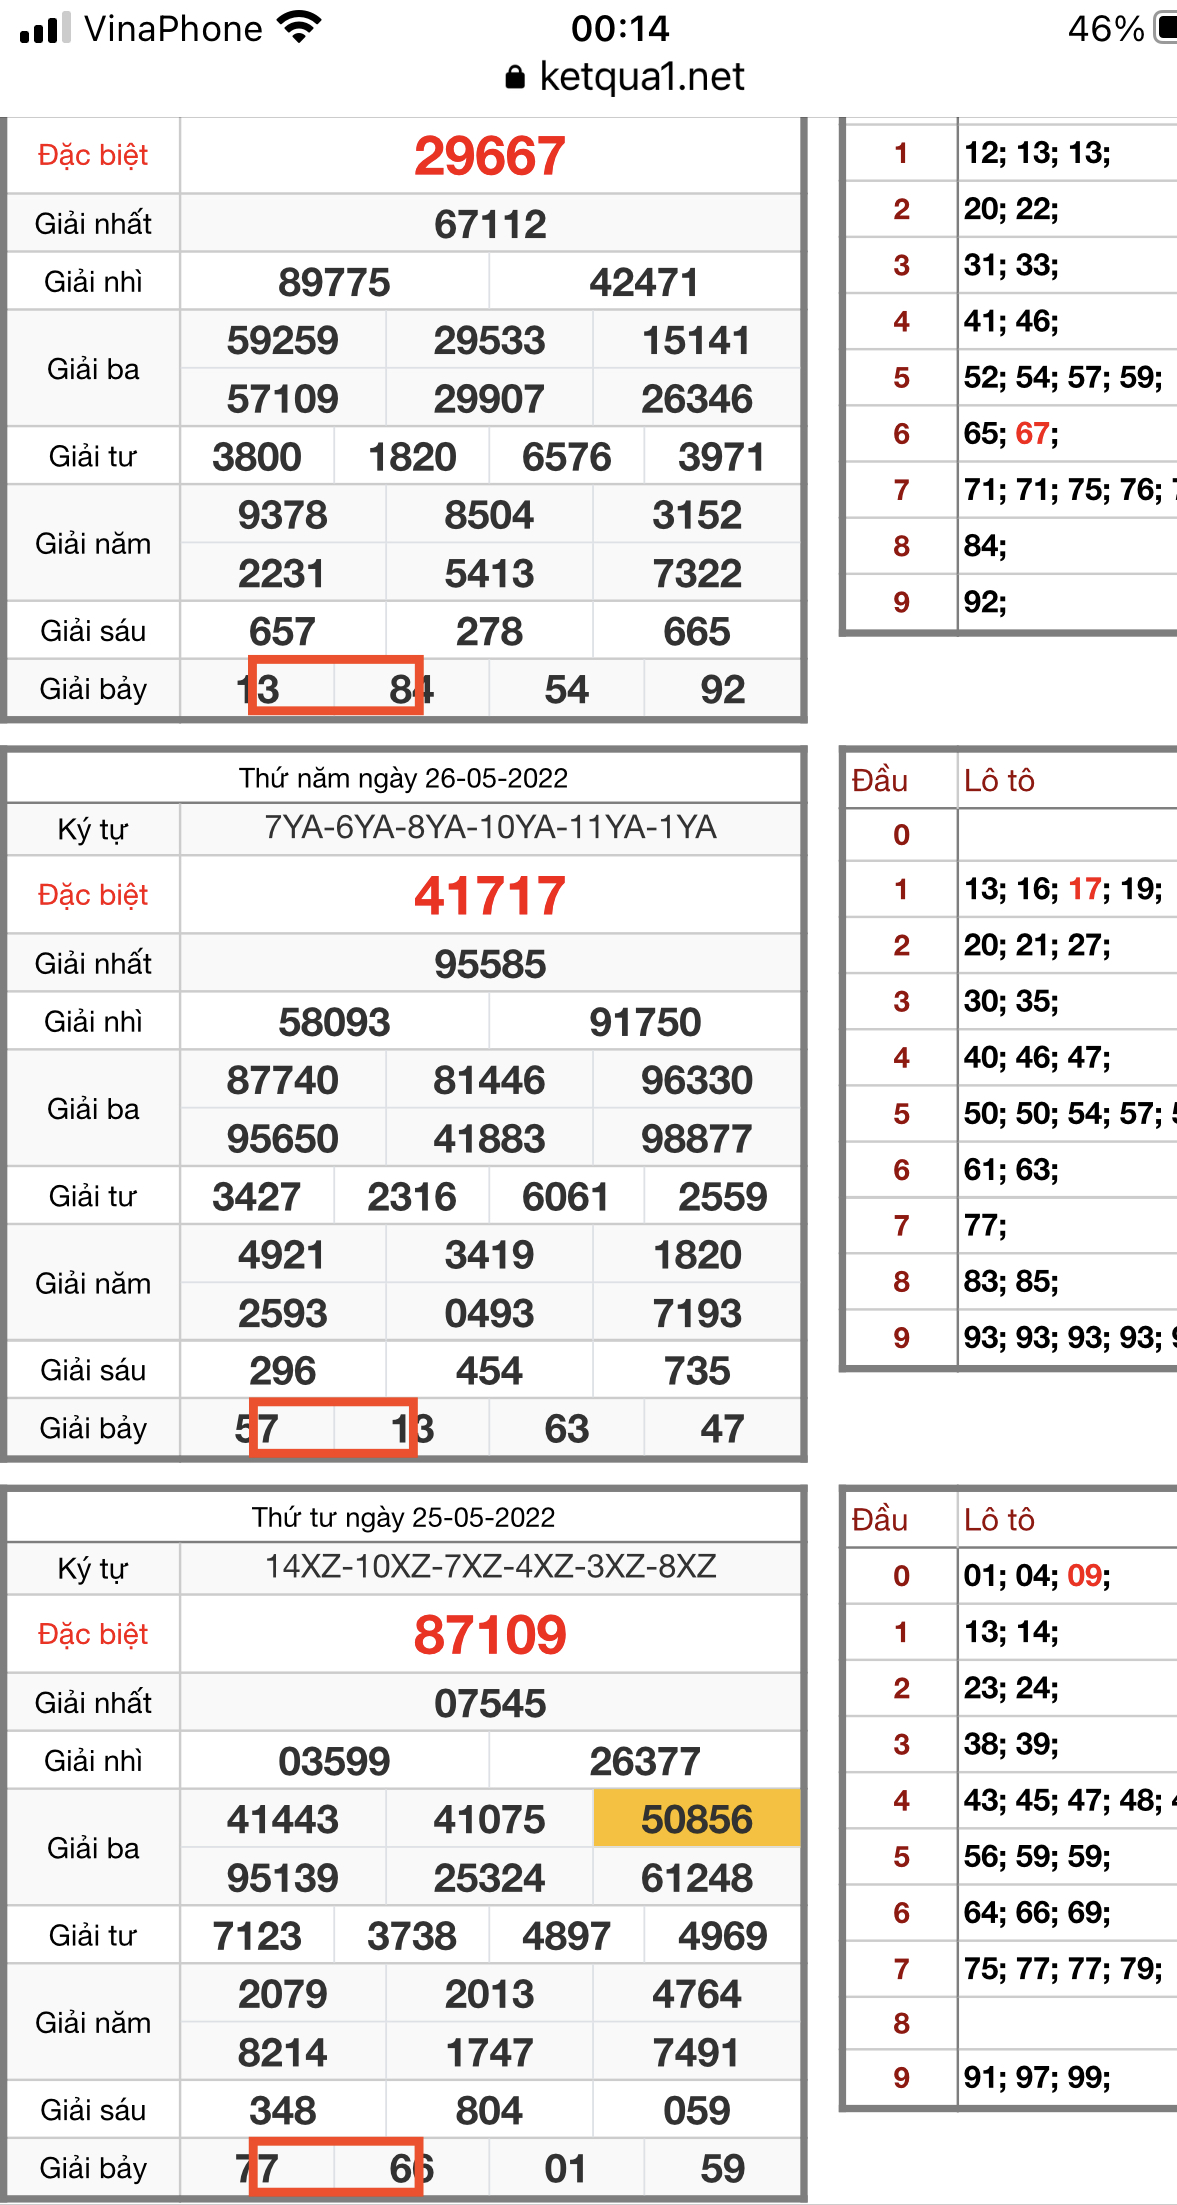This screenshot has height=2205, width=1177.
Task: Select third prize number 29533
Action: [x=489, y=340]
